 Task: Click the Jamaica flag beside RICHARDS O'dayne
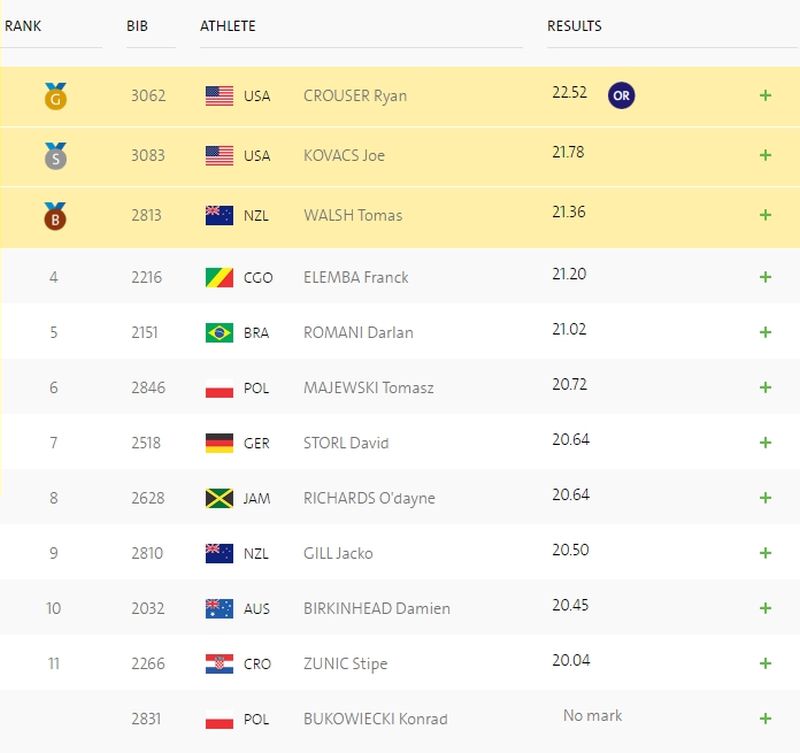coord(219,498)
